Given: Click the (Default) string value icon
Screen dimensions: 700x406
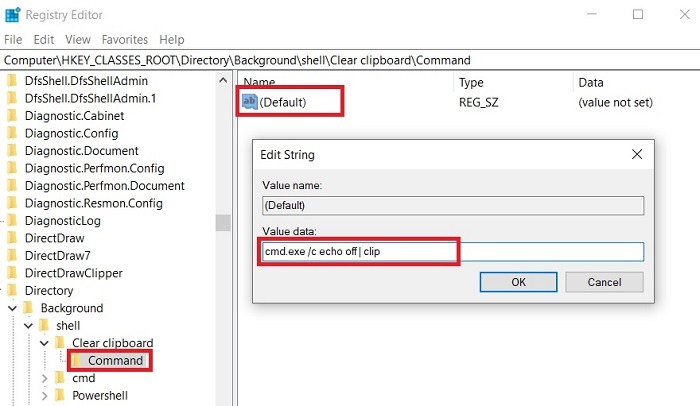Looking at the screenshot, I should (x=250, y=102).
